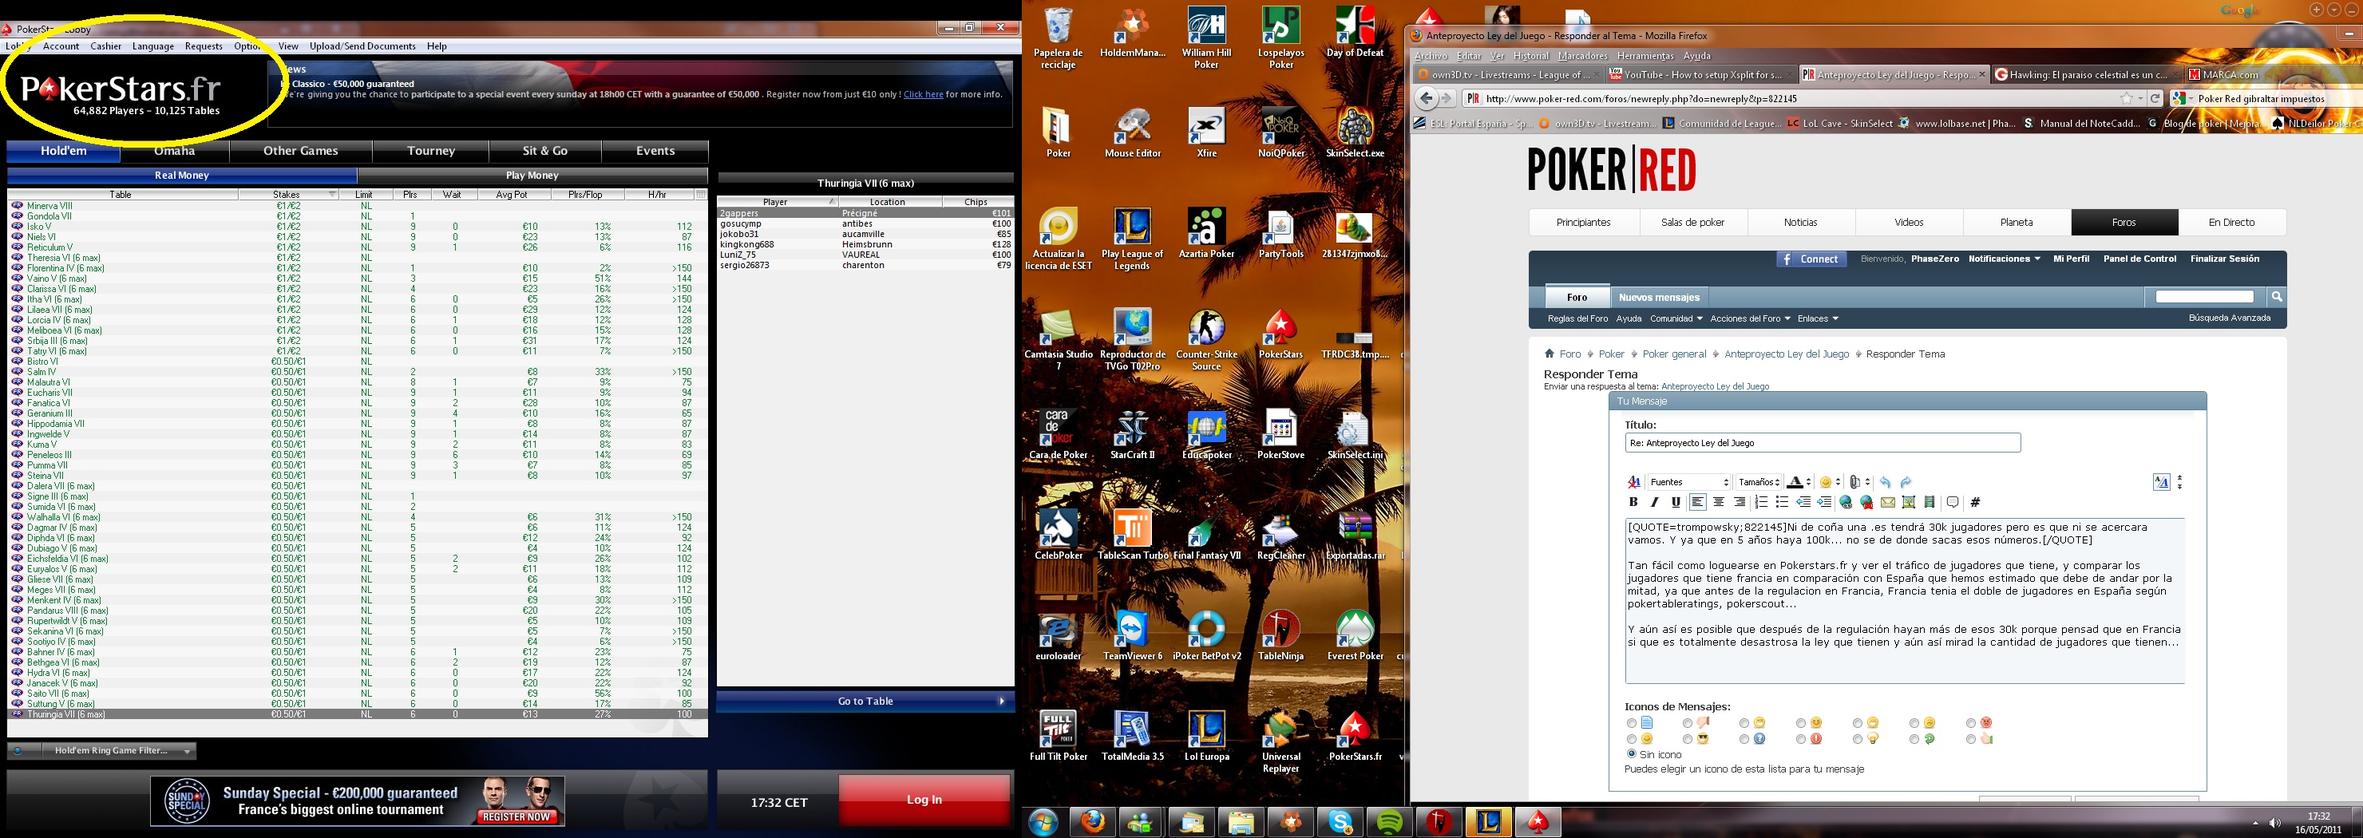The image size is (2363, 838).
Task: Remove link with globe-and-red-X icon
Action: 1867,502
